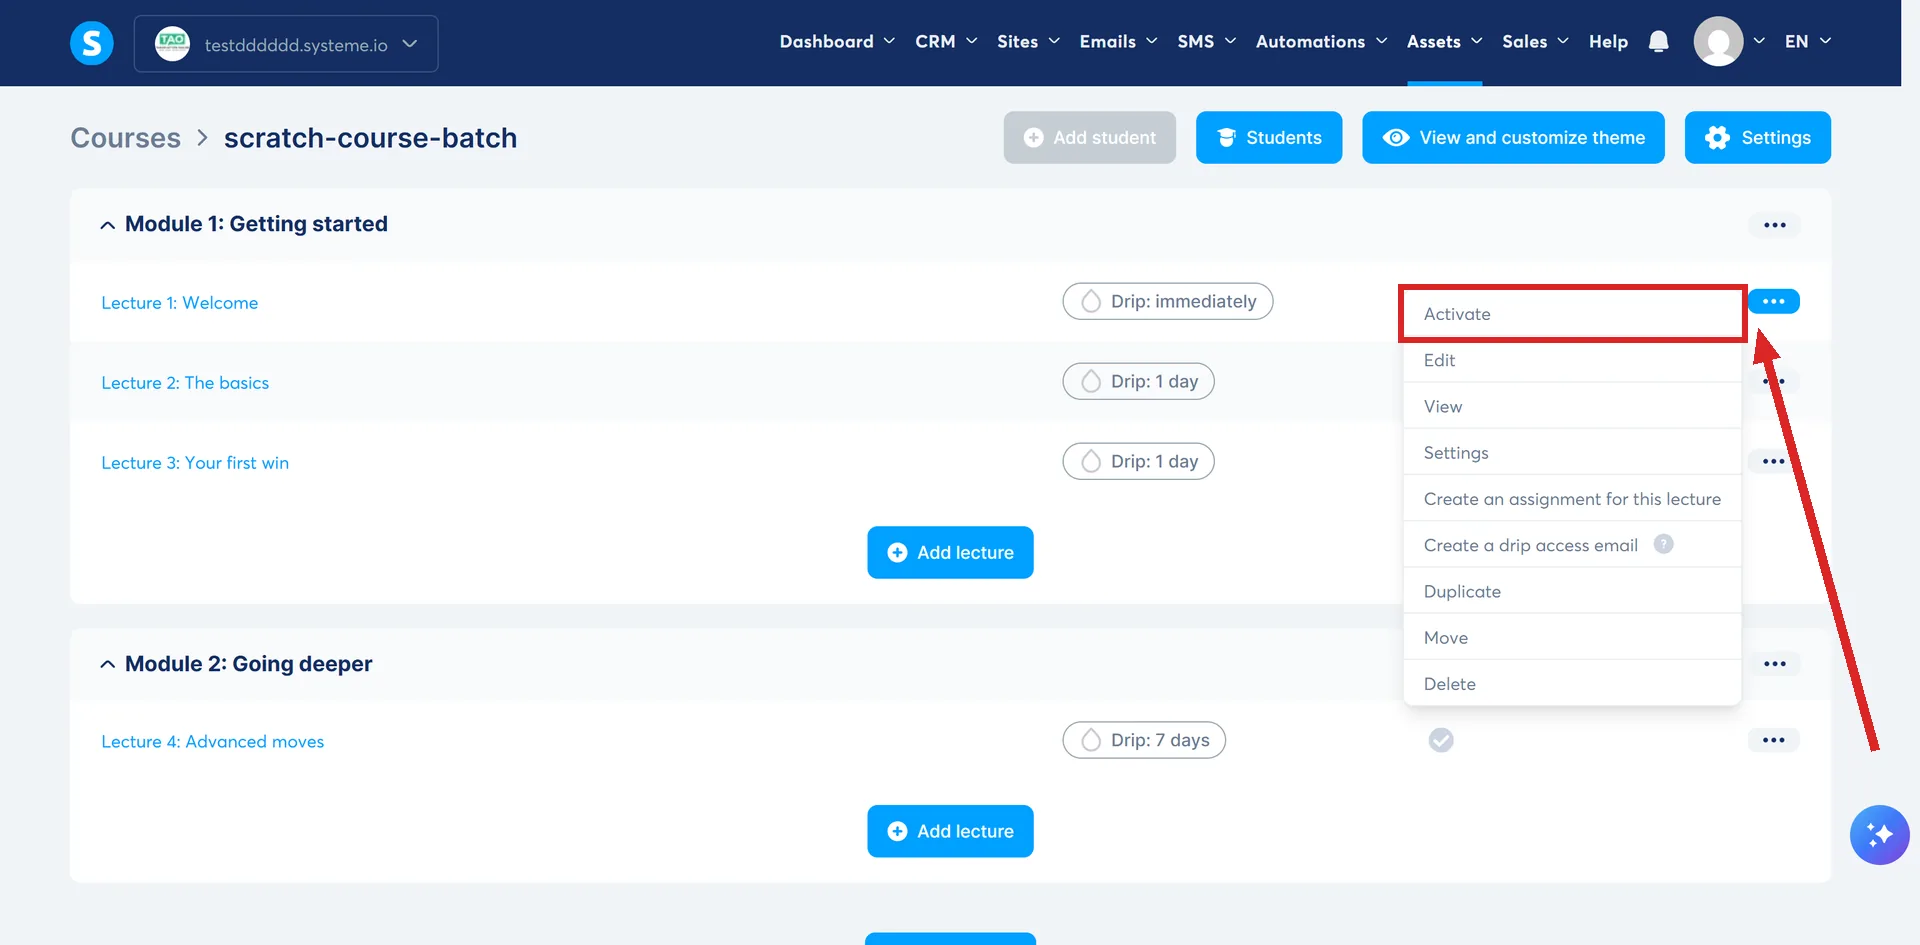Click Lecture 1 Welcome three-dot menu button
The width and height of the screenshot is (1920, 945).
pos(1773,301)
